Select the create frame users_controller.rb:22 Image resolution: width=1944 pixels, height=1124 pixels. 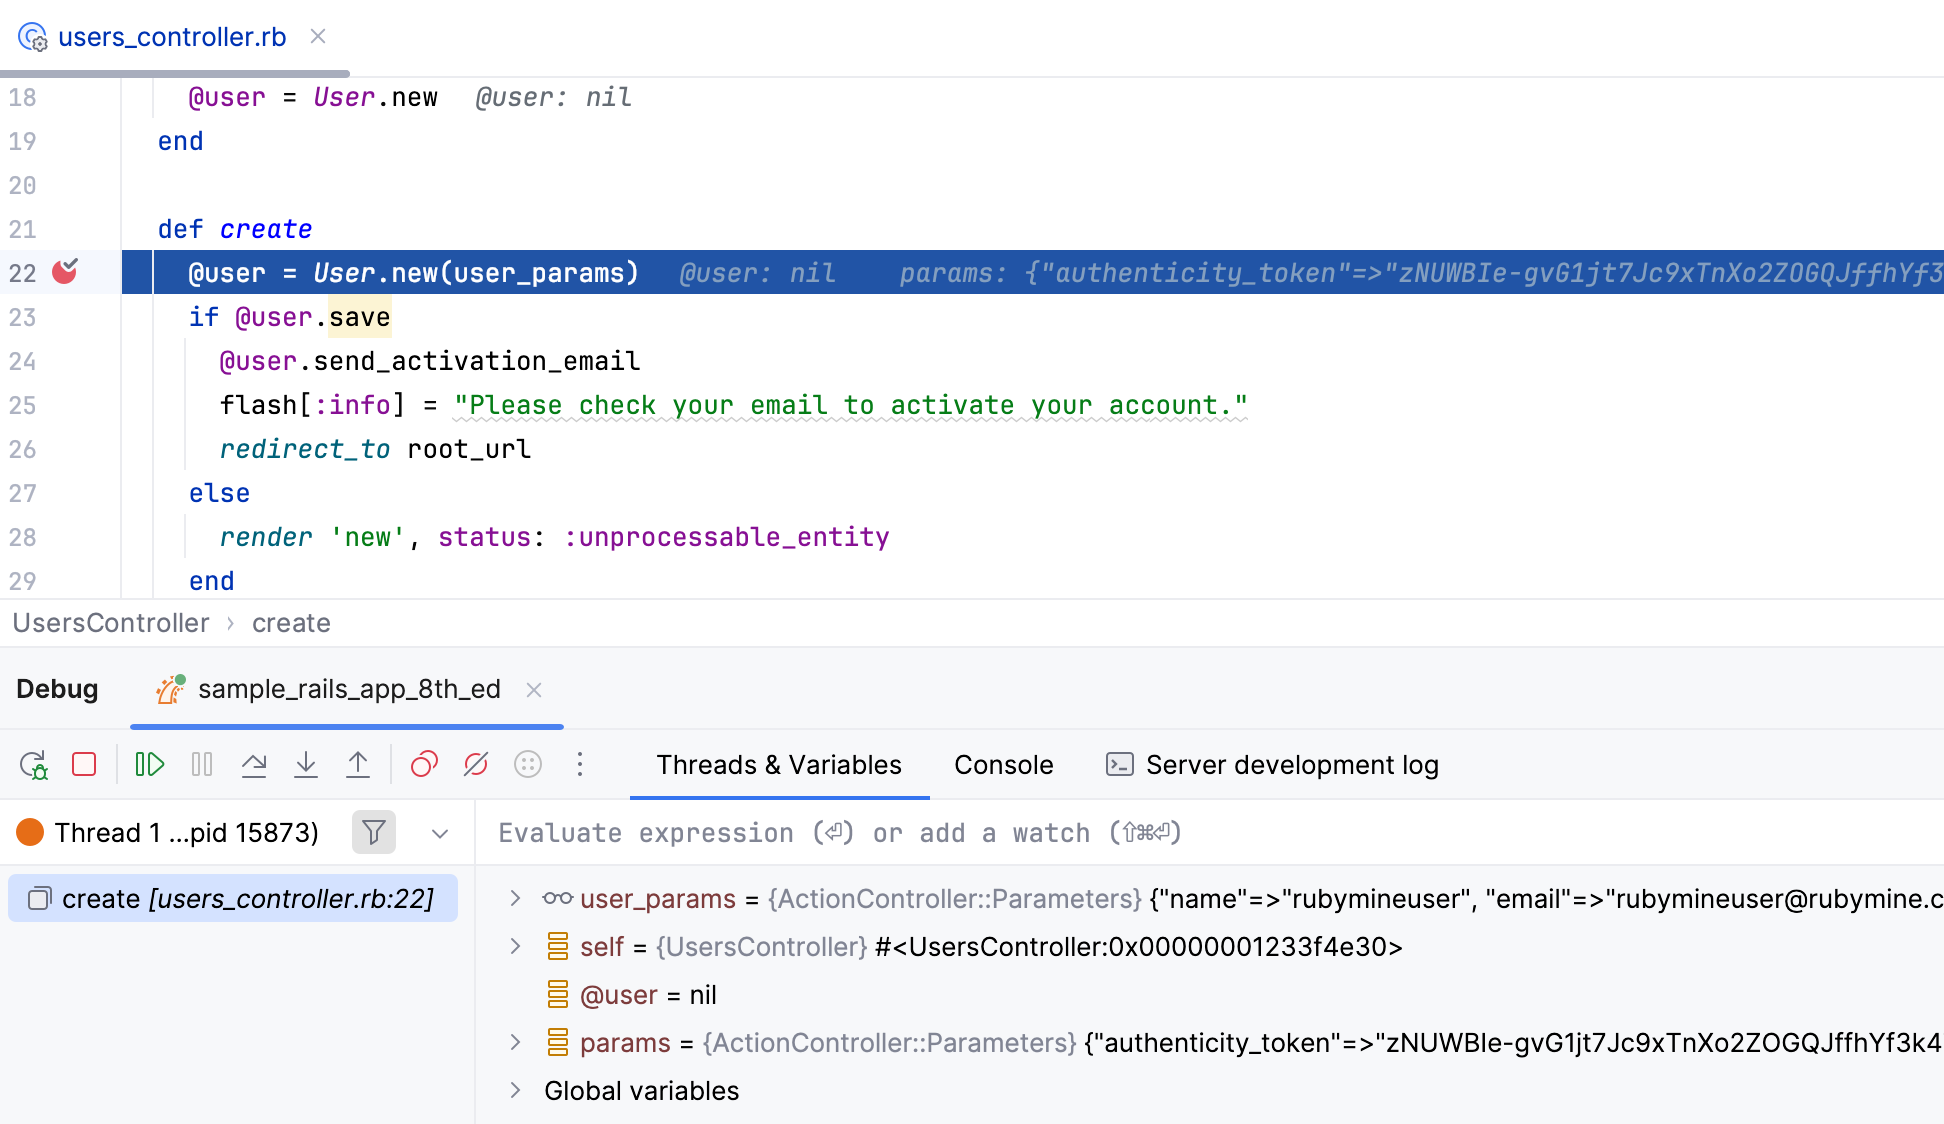233,898
